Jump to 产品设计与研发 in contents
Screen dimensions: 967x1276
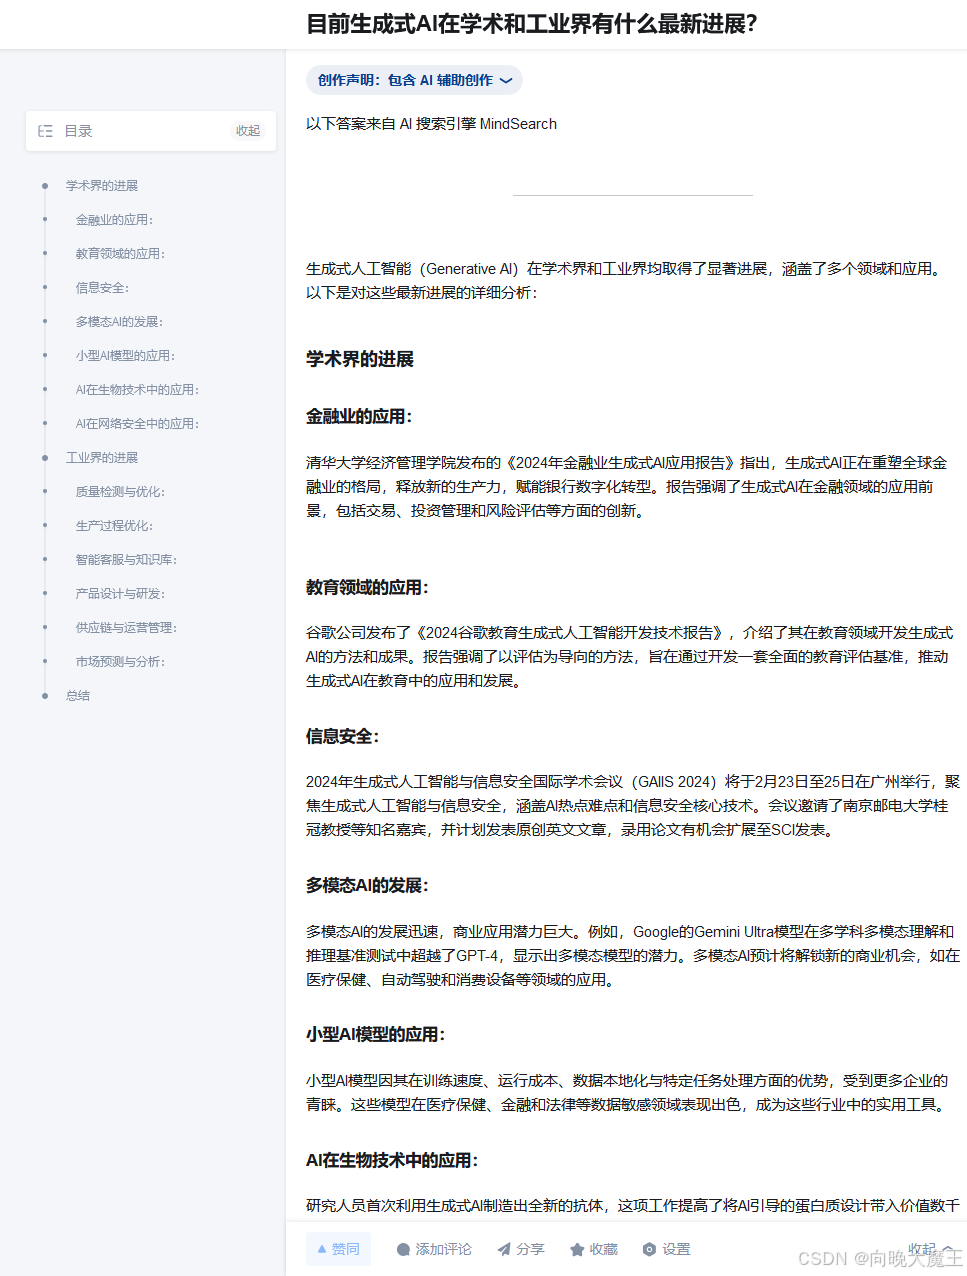[x=120, y=594]
